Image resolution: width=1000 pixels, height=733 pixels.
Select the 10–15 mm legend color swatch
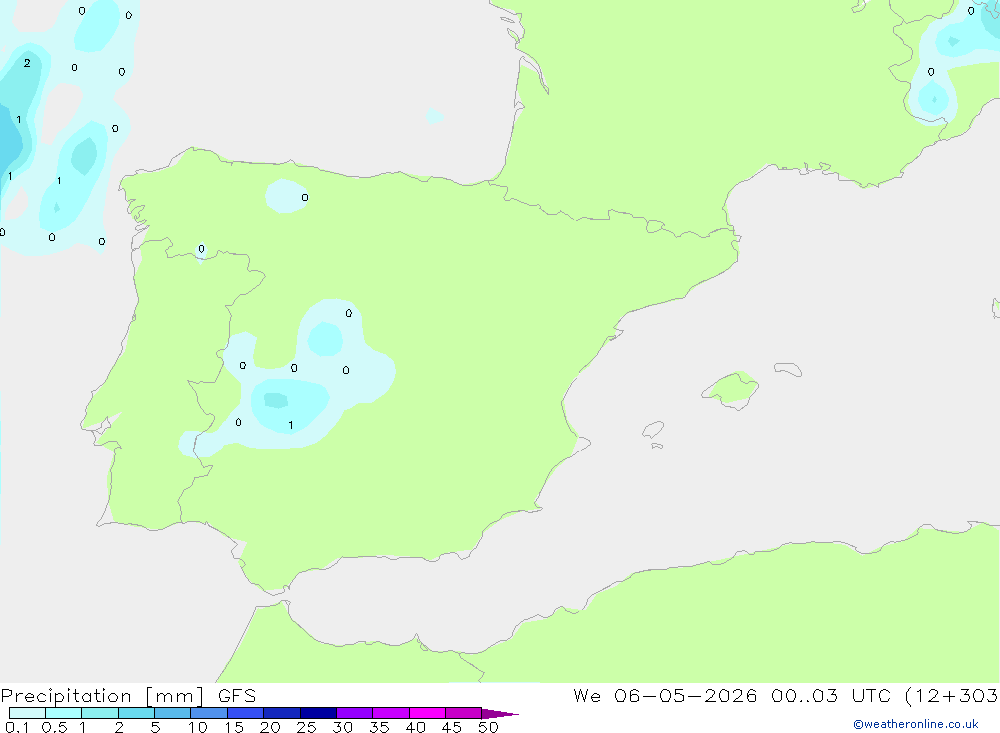[209, 713]
